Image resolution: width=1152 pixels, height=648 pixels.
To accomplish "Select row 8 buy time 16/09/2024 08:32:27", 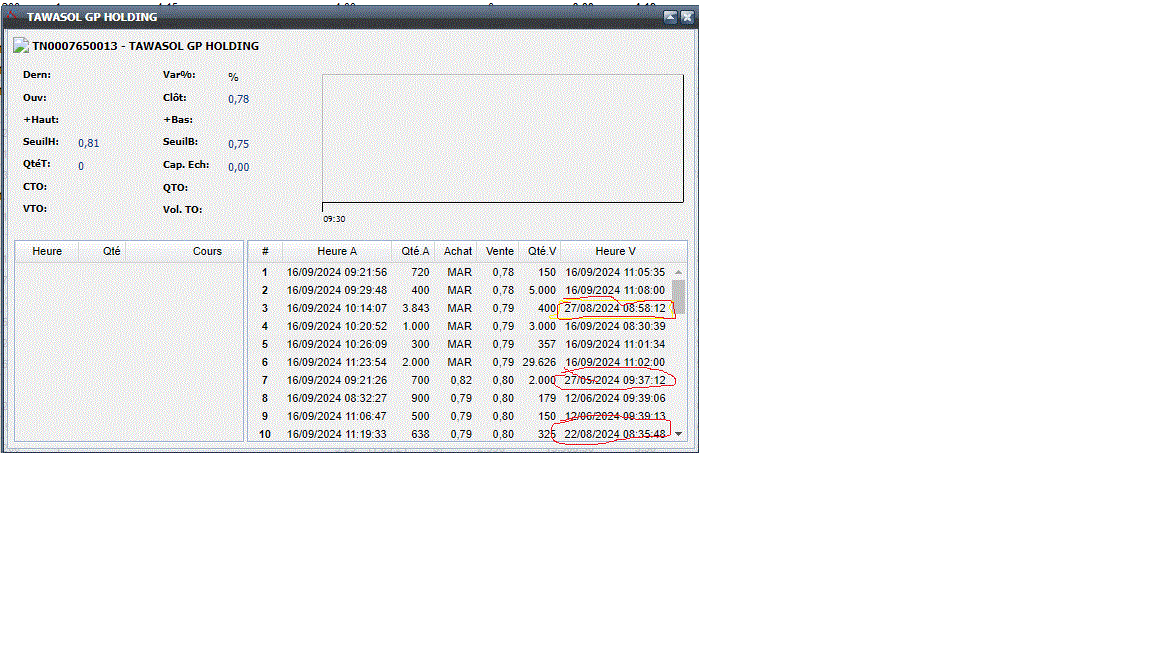I will click(336, 398).
